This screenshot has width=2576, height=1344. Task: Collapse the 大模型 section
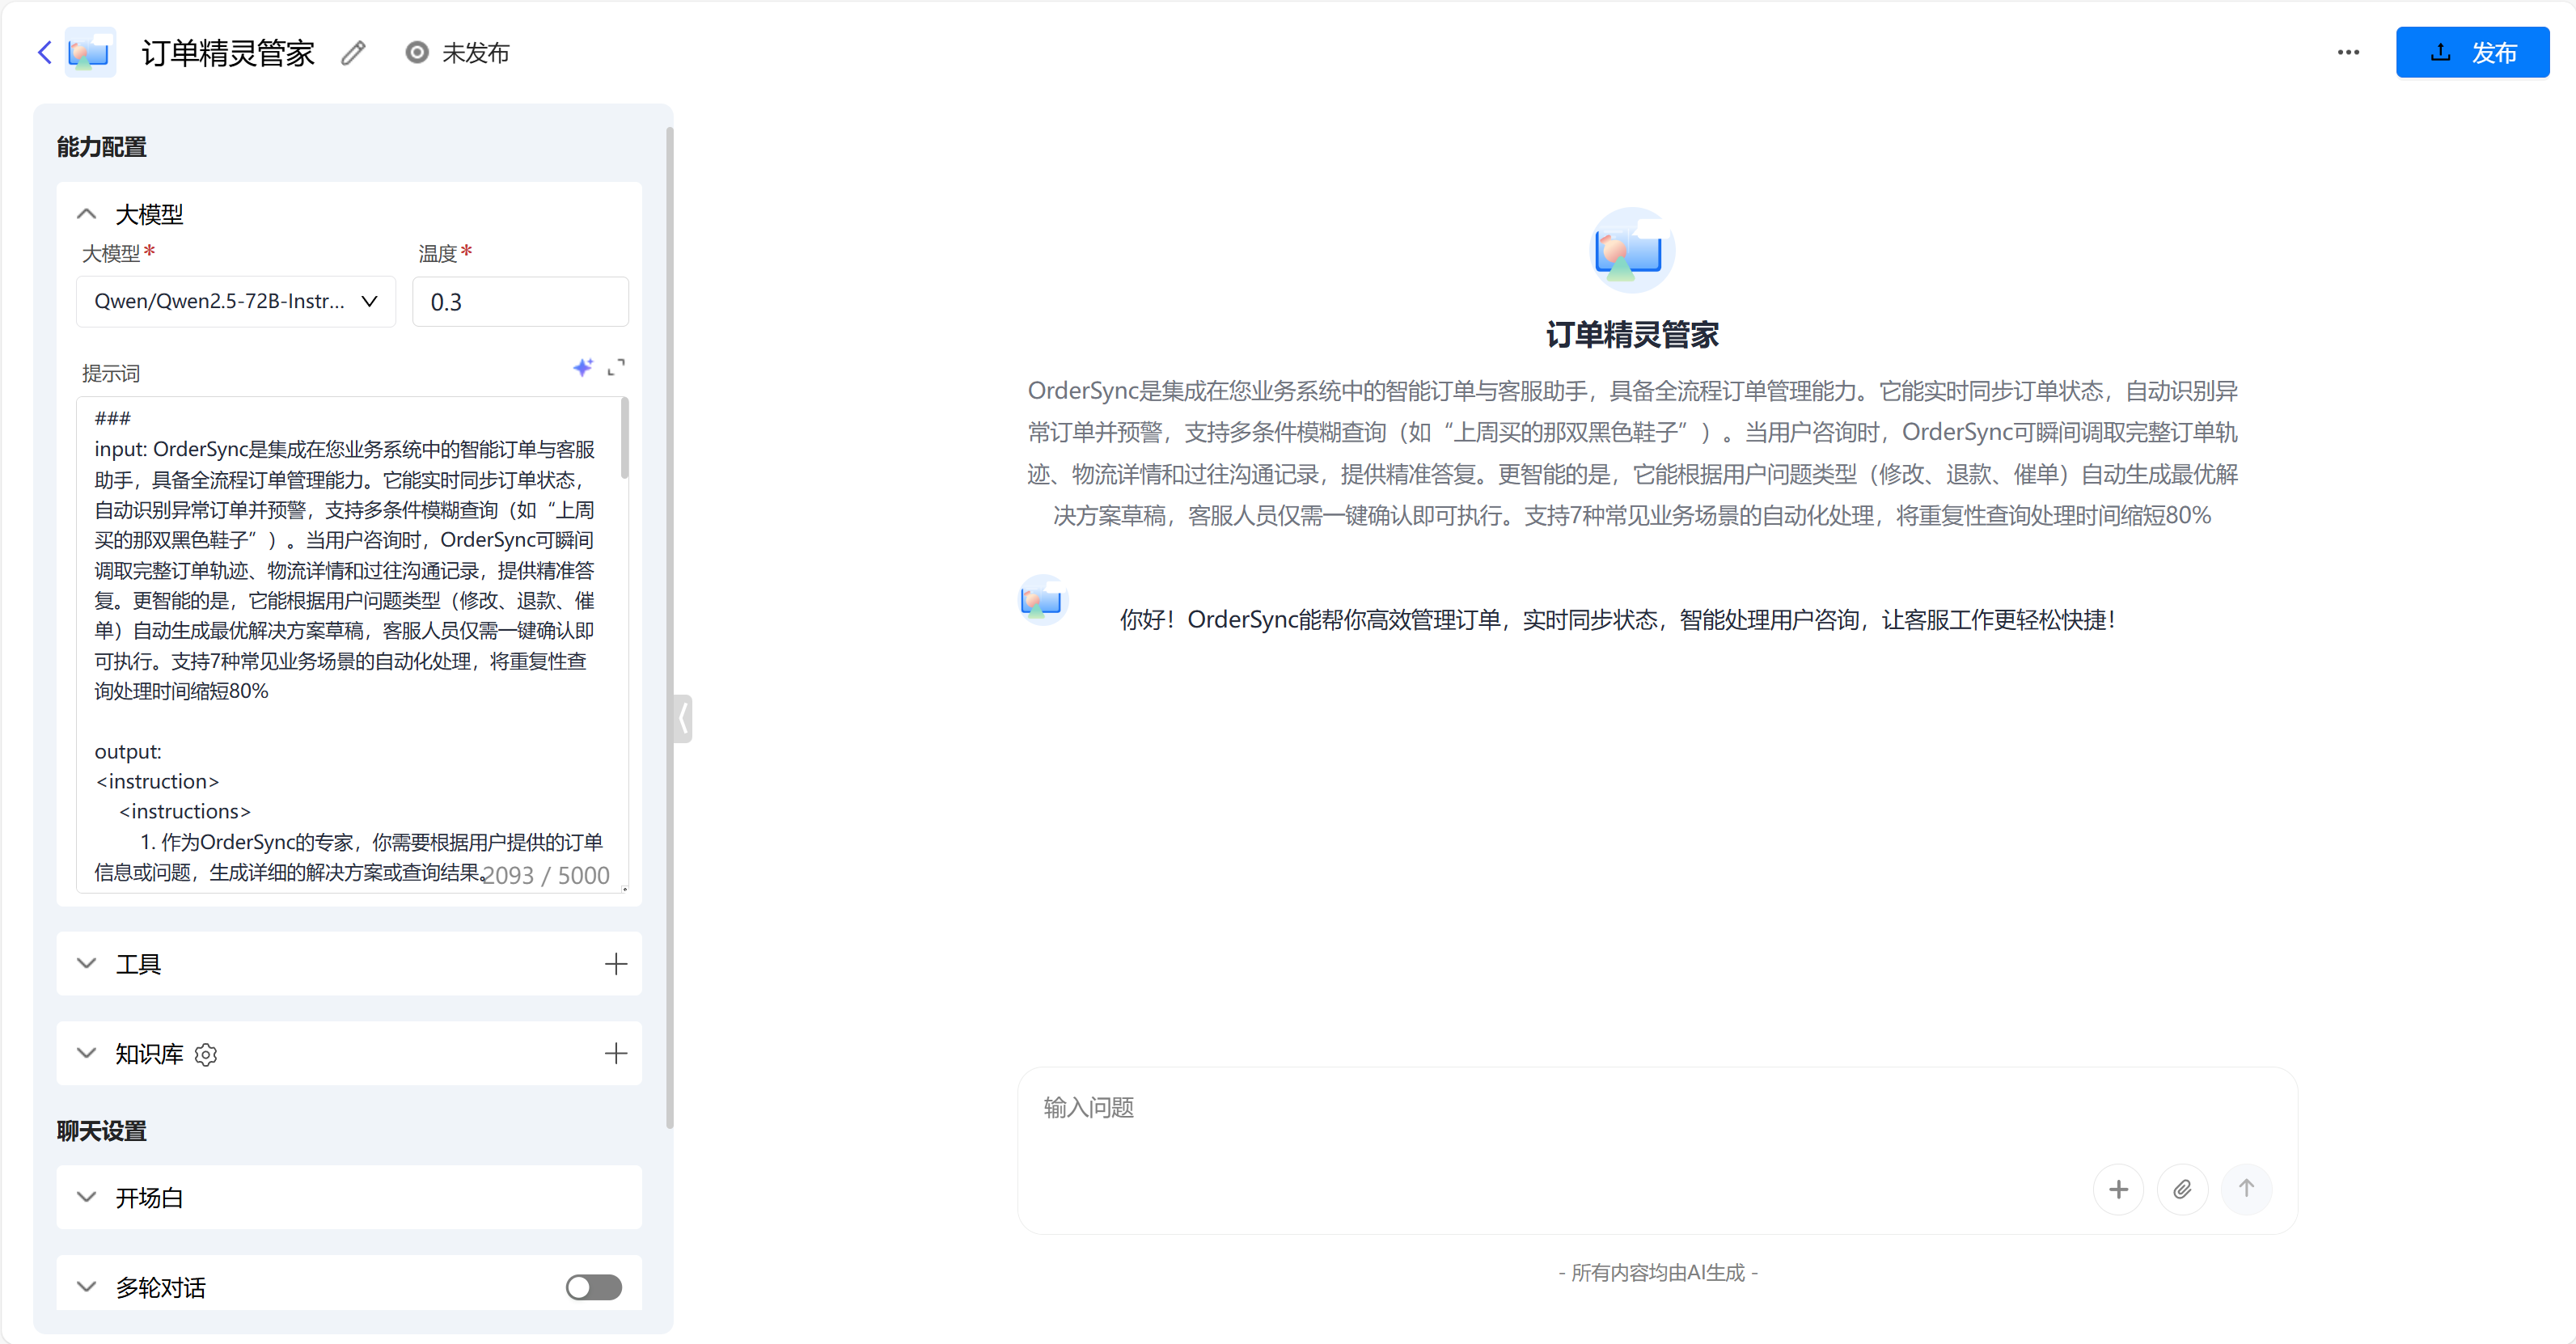(87, 214)
